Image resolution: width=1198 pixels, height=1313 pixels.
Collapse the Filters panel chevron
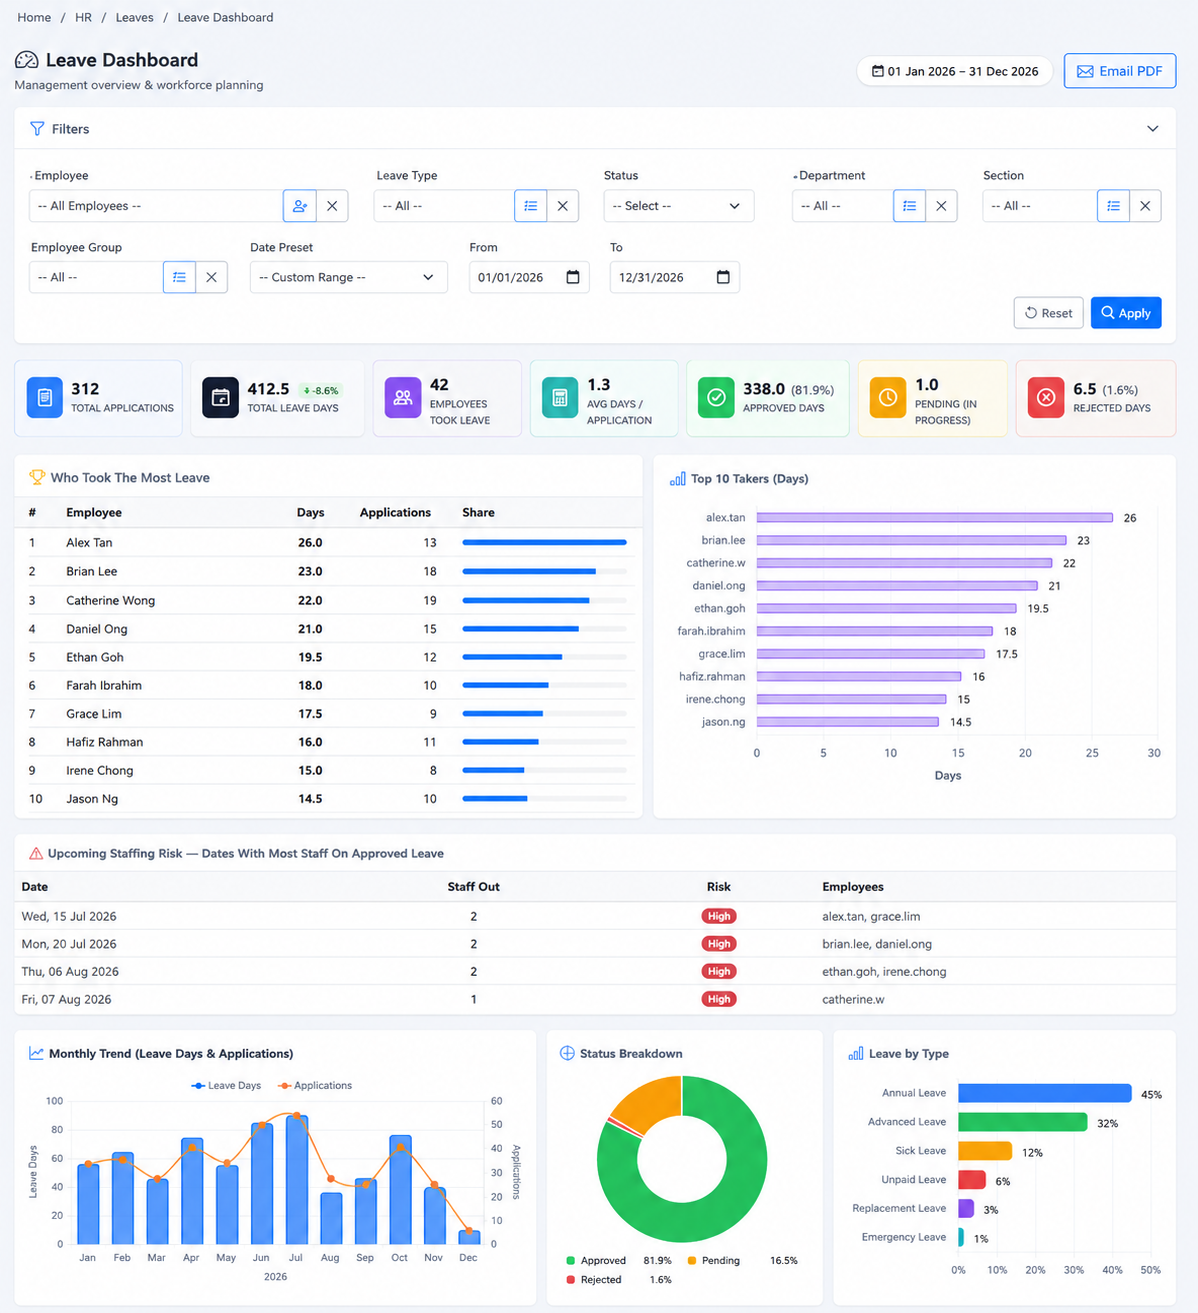[x=1153, y=129]
